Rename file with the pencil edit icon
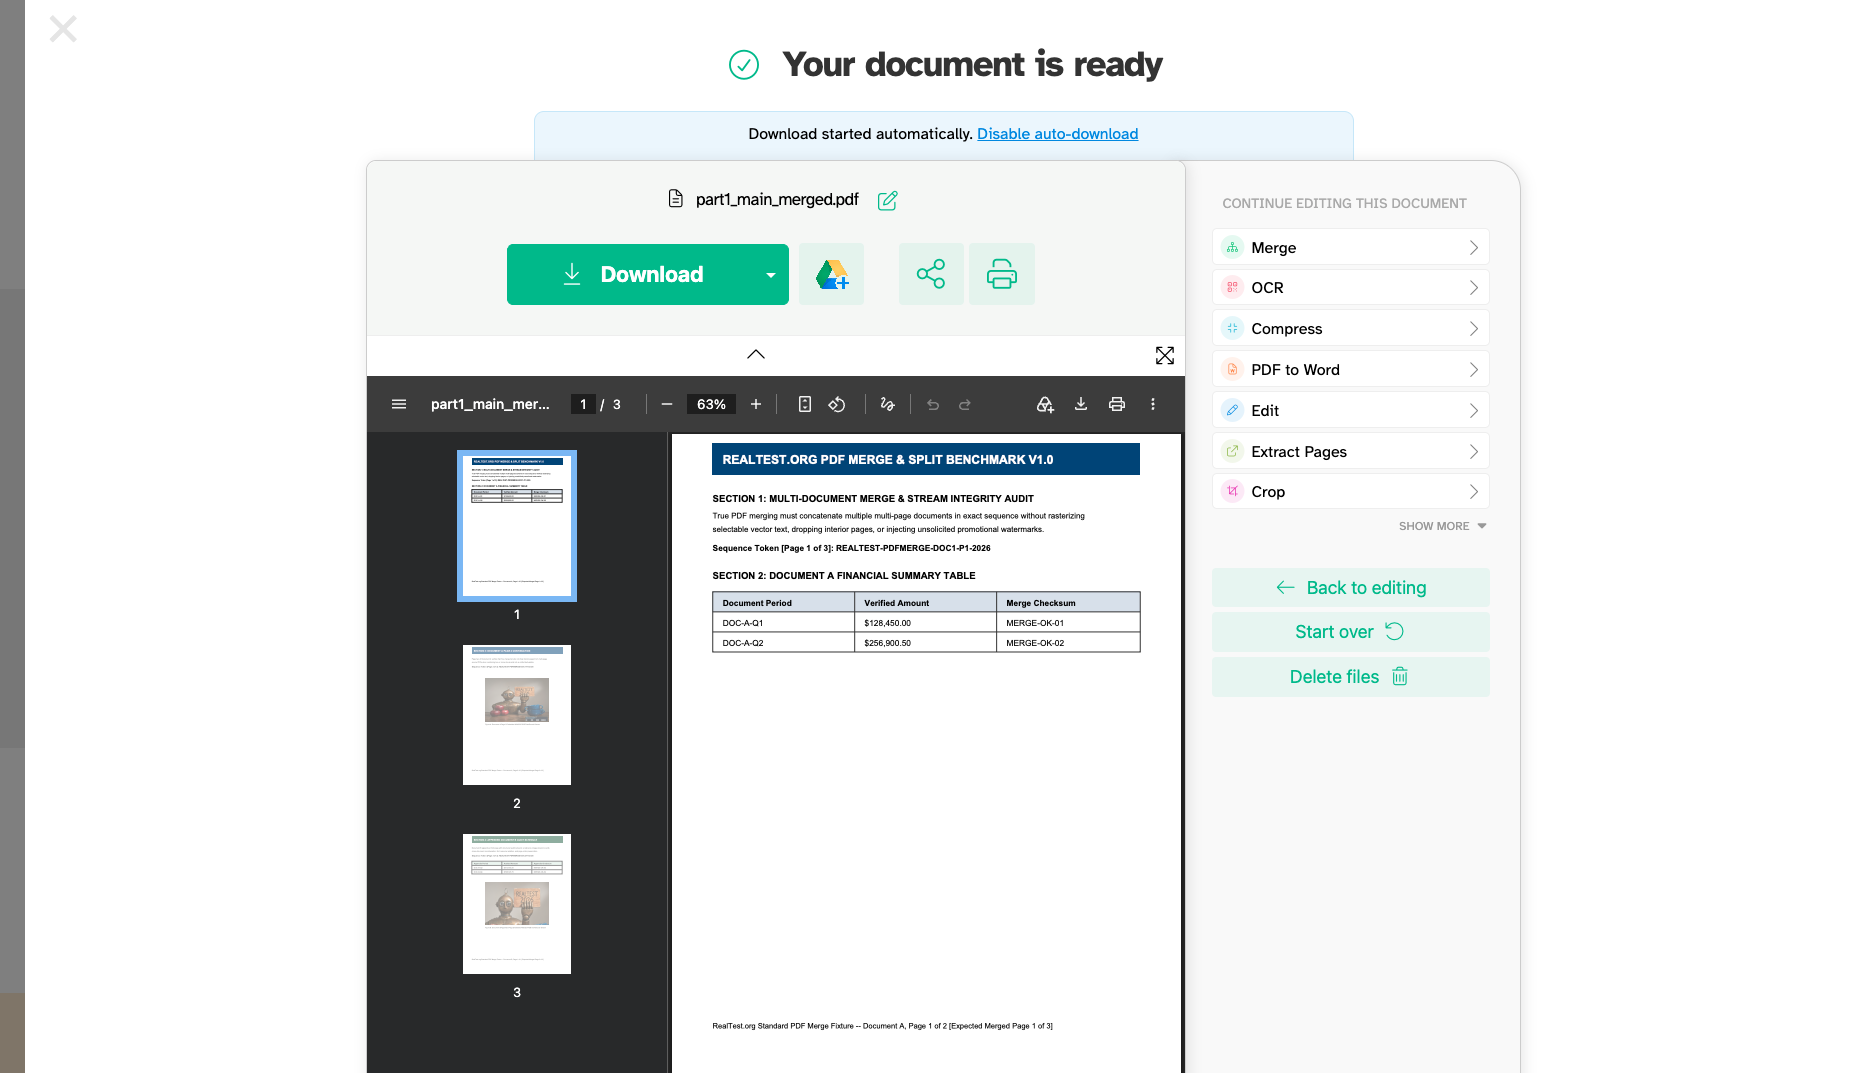The height and width of the screenshot is (1073, 1862). coord(887,200)
